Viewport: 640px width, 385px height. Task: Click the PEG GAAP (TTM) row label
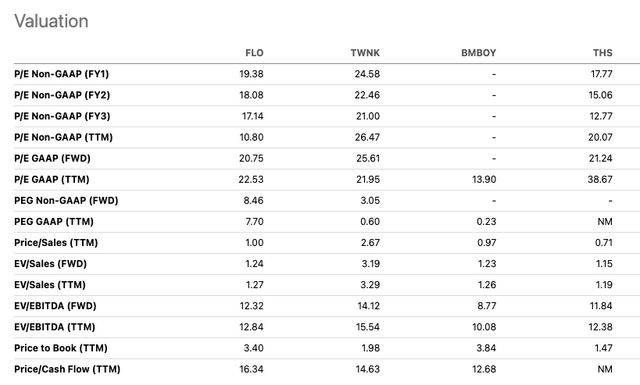pyautogui.click(x=54, y=222)
